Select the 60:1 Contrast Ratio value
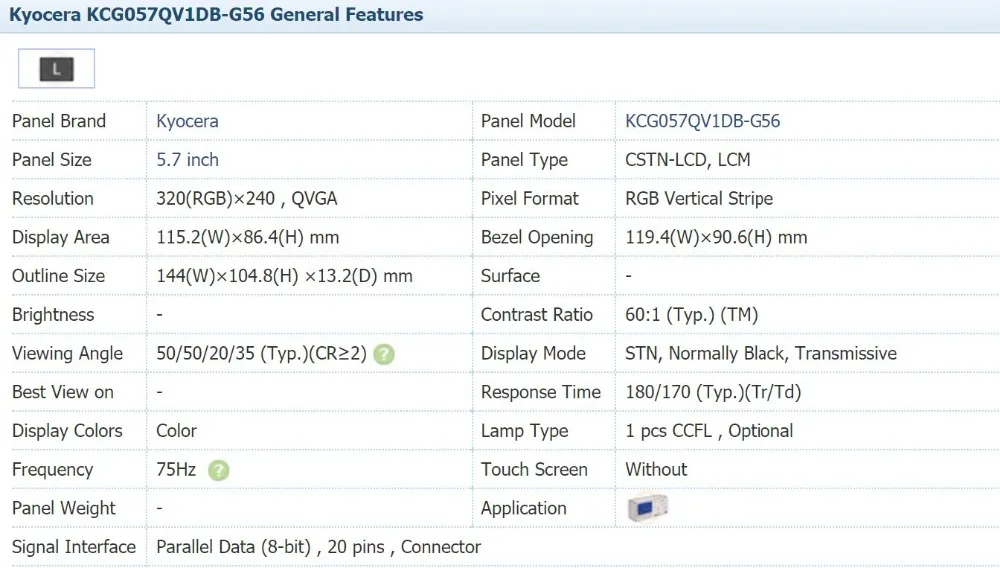This screenshot has width=1000, height=568. (x=691, y=315)
